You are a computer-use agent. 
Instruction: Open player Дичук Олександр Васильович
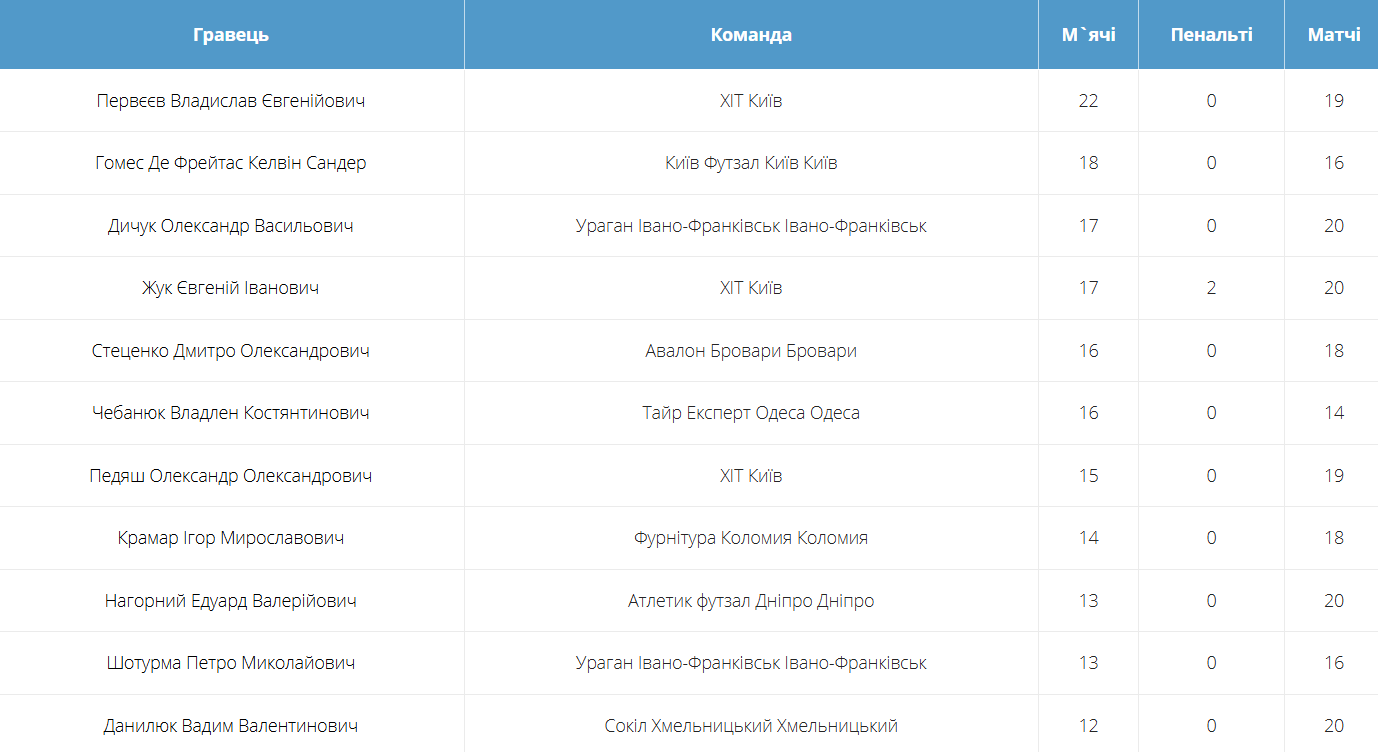[231, 226]
